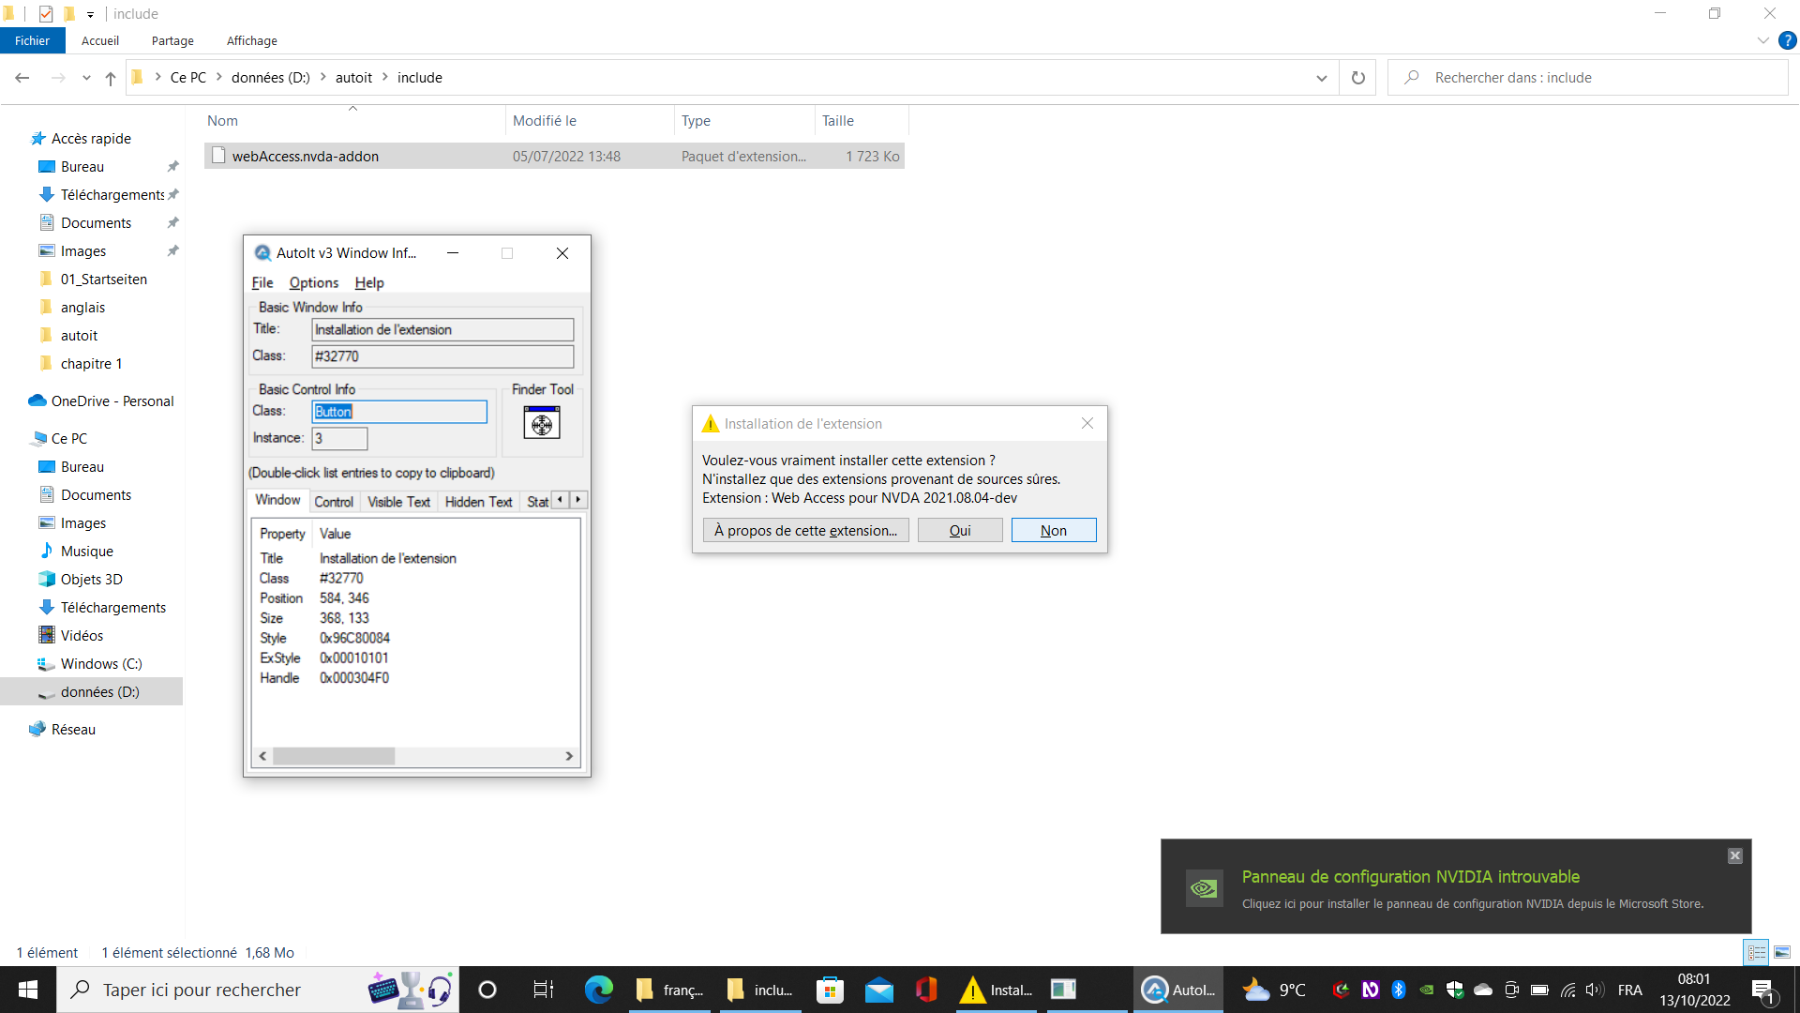The height and width of the screenshot is (1013, 1800).
Task: Open the Mail app in taskbar
Action: 879,990
